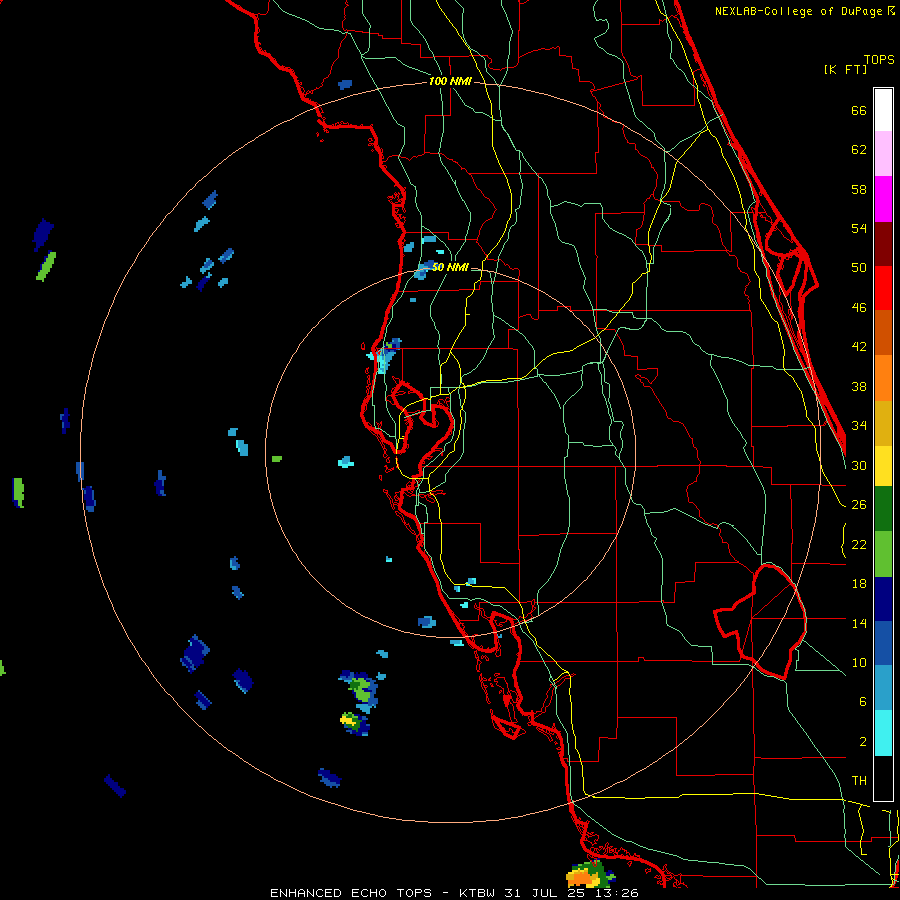
Task: Select the 54 scale label
Action: [x=859, y=228]
